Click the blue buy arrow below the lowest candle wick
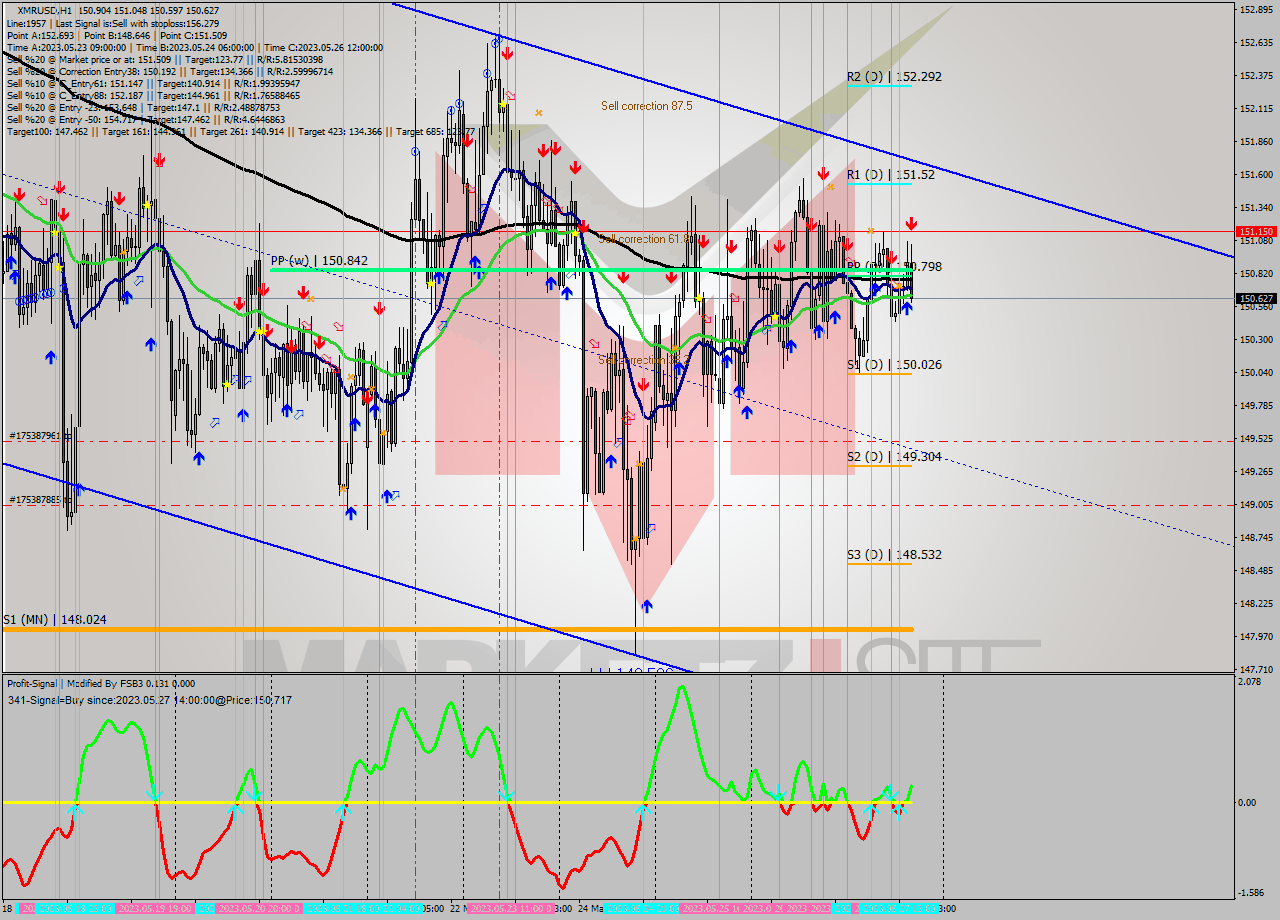This screenshot has height=920, width=1280. (x=646, y=605)
